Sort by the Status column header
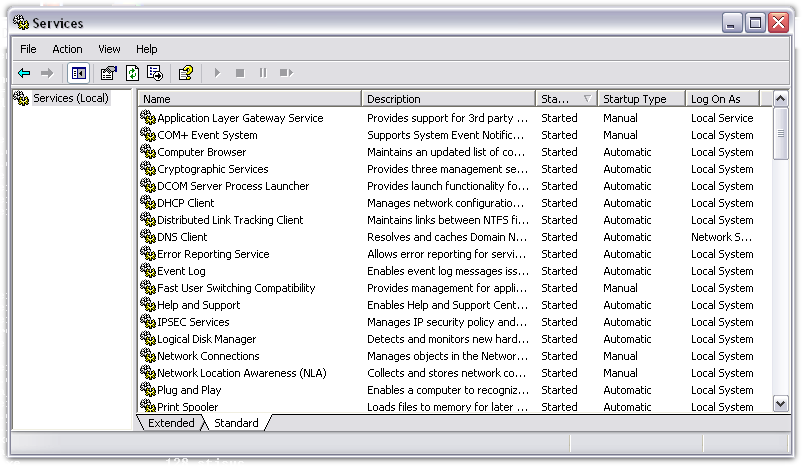Viewport: 802px width, 466px height. click(567, 99)
